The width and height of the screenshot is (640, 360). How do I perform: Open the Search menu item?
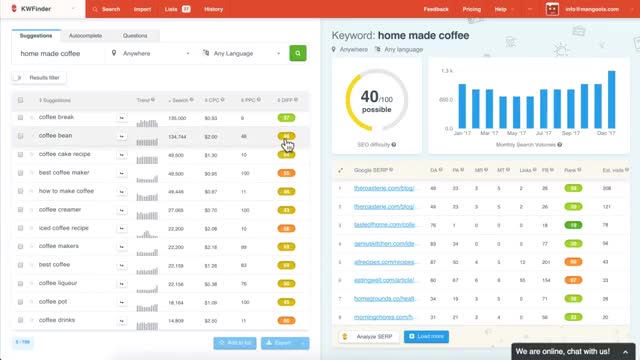pyautogui.click(x=106, y=9)
